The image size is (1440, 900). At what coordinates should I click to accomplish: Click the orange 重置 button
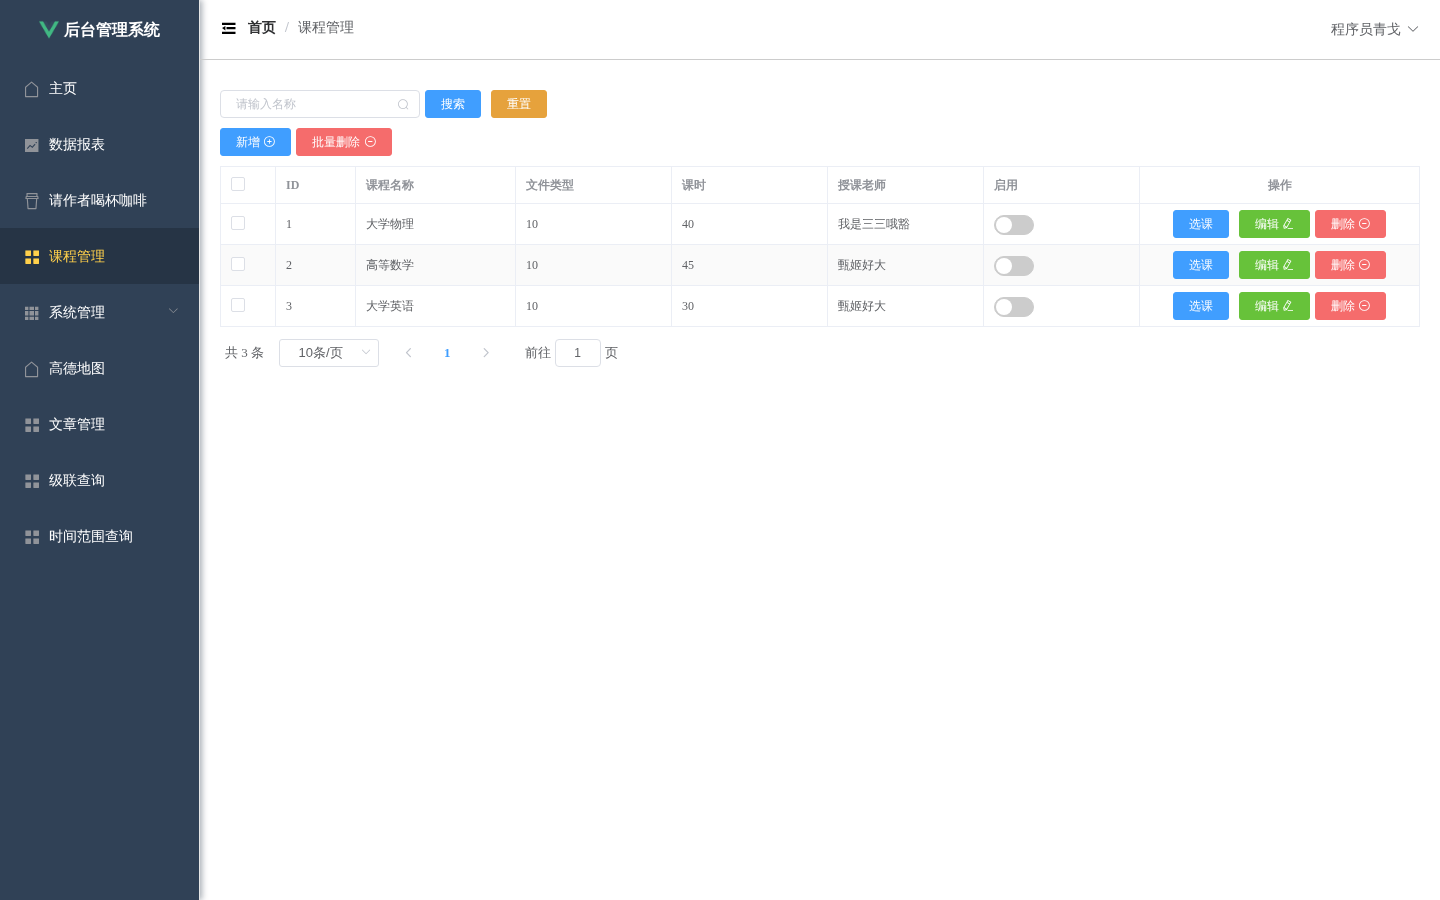coord(519,104)
